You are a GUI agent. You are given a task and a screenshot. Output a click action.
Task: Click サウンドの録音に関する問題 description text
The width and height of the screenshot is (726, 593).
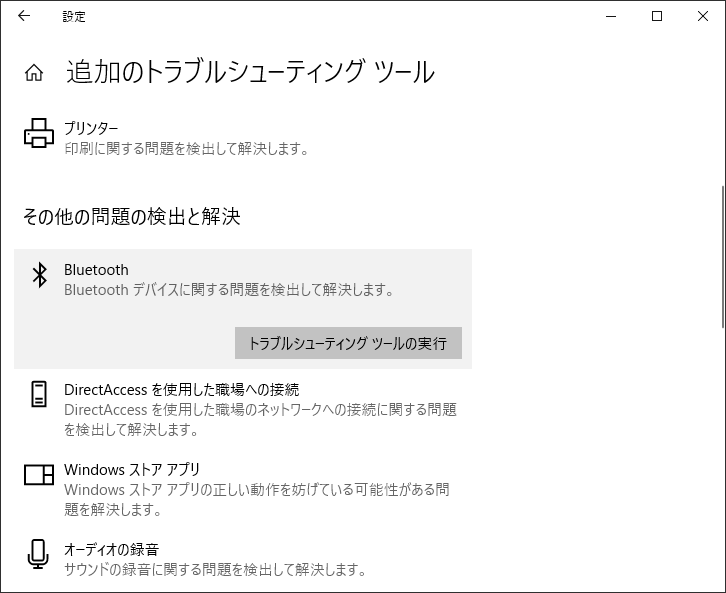click(215, 569)
